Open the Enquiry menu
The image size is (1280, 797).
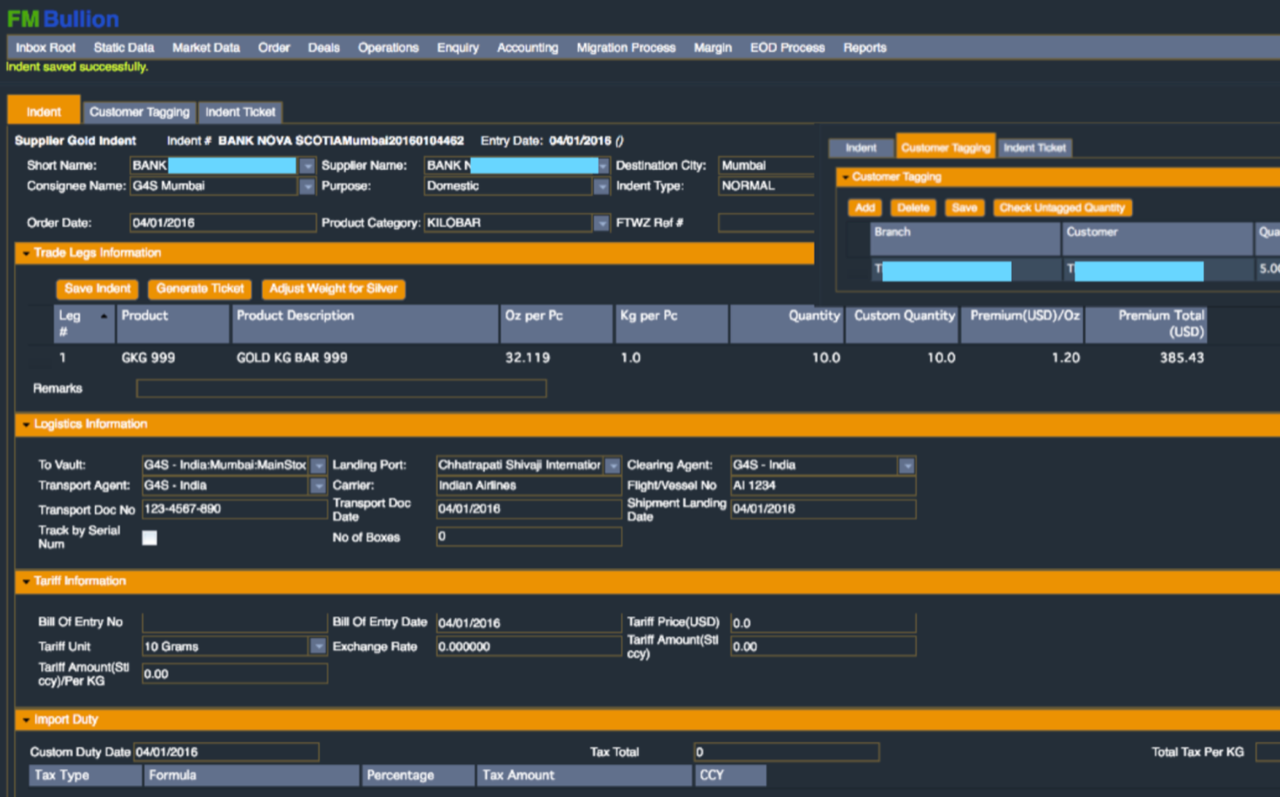458,47
